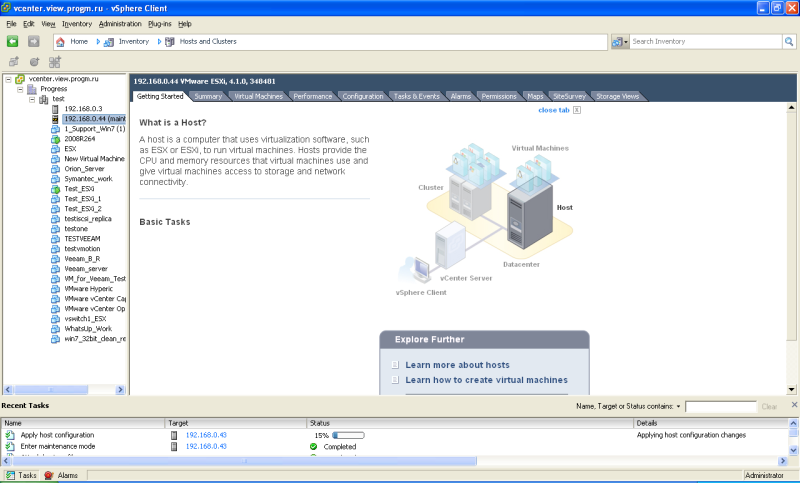
Task: Click the host icon for 192.168.0.3
Action: 55,109
